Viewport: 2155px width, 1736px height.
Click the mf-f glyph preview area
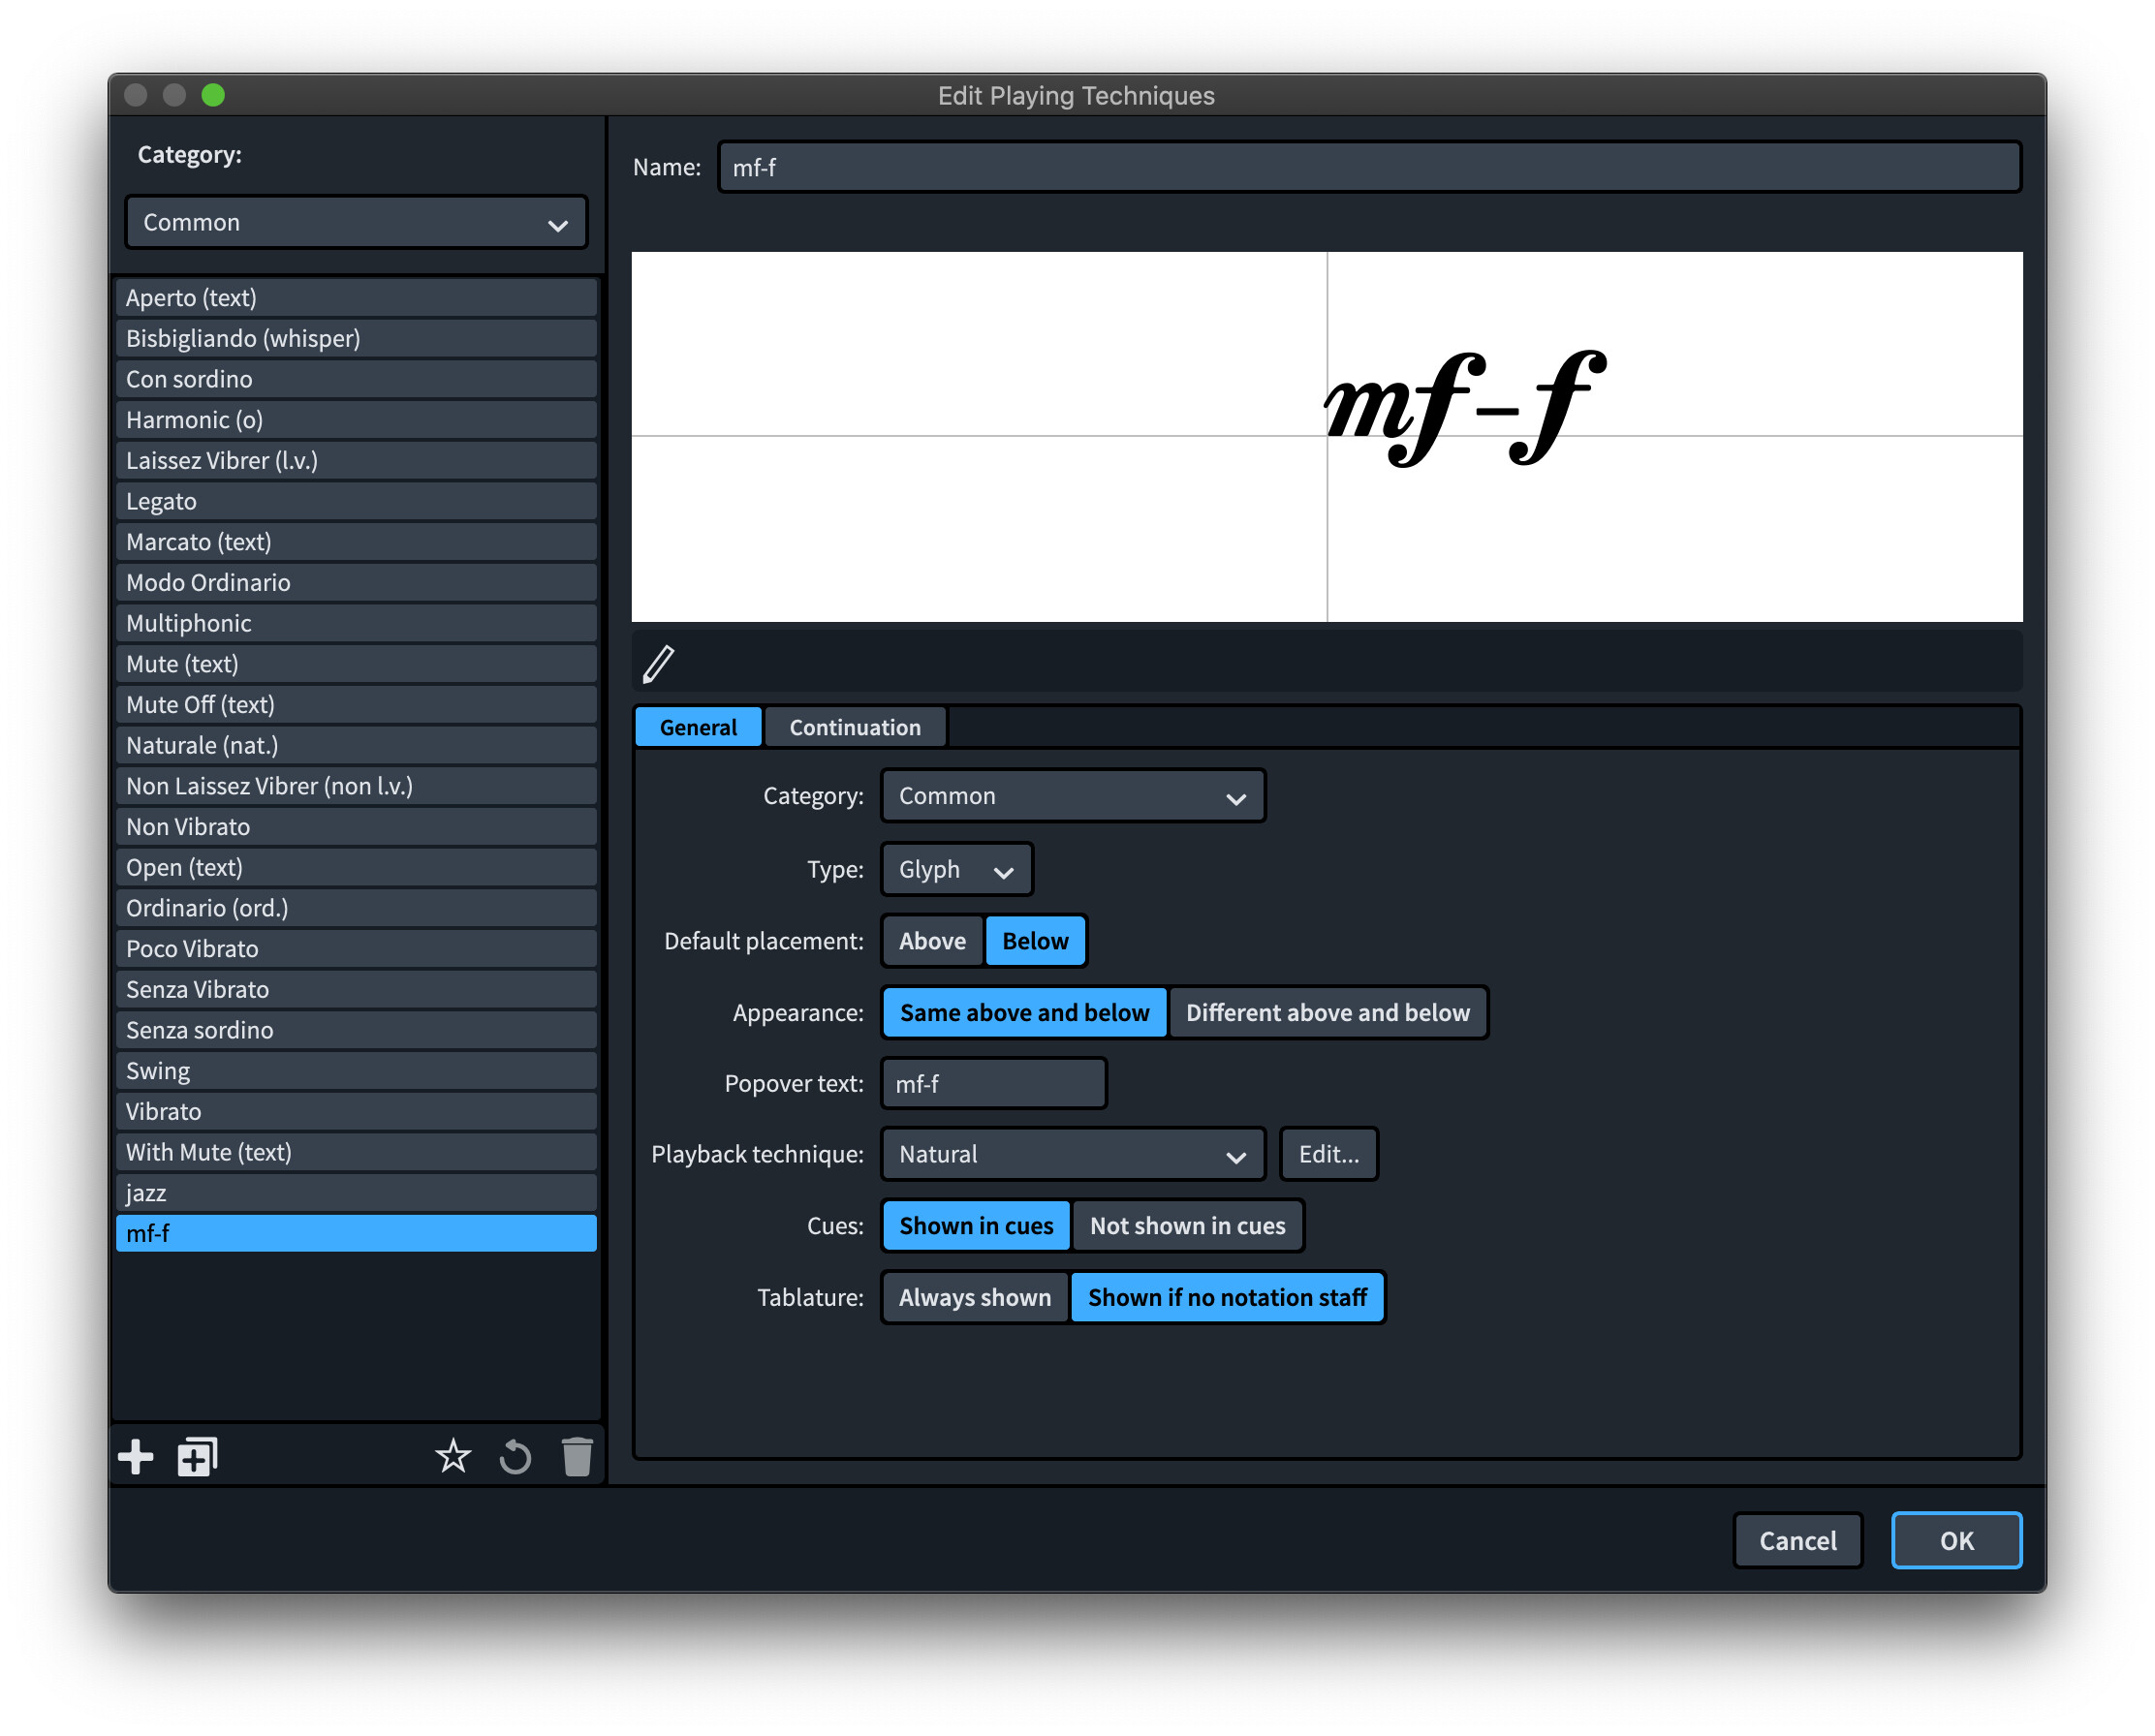point(1326,437)
